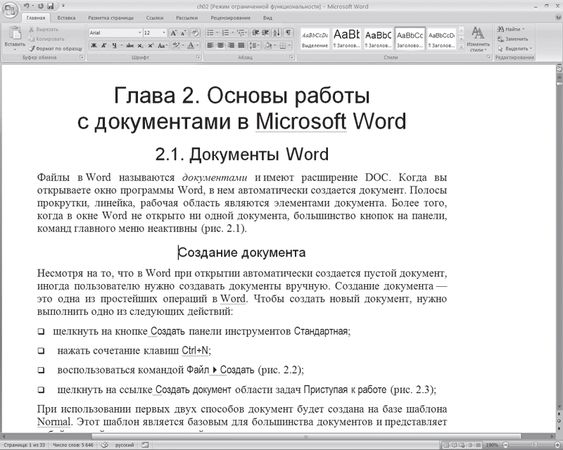
Task: Center-align the paragraph
Action: click(x=220, y=45)
